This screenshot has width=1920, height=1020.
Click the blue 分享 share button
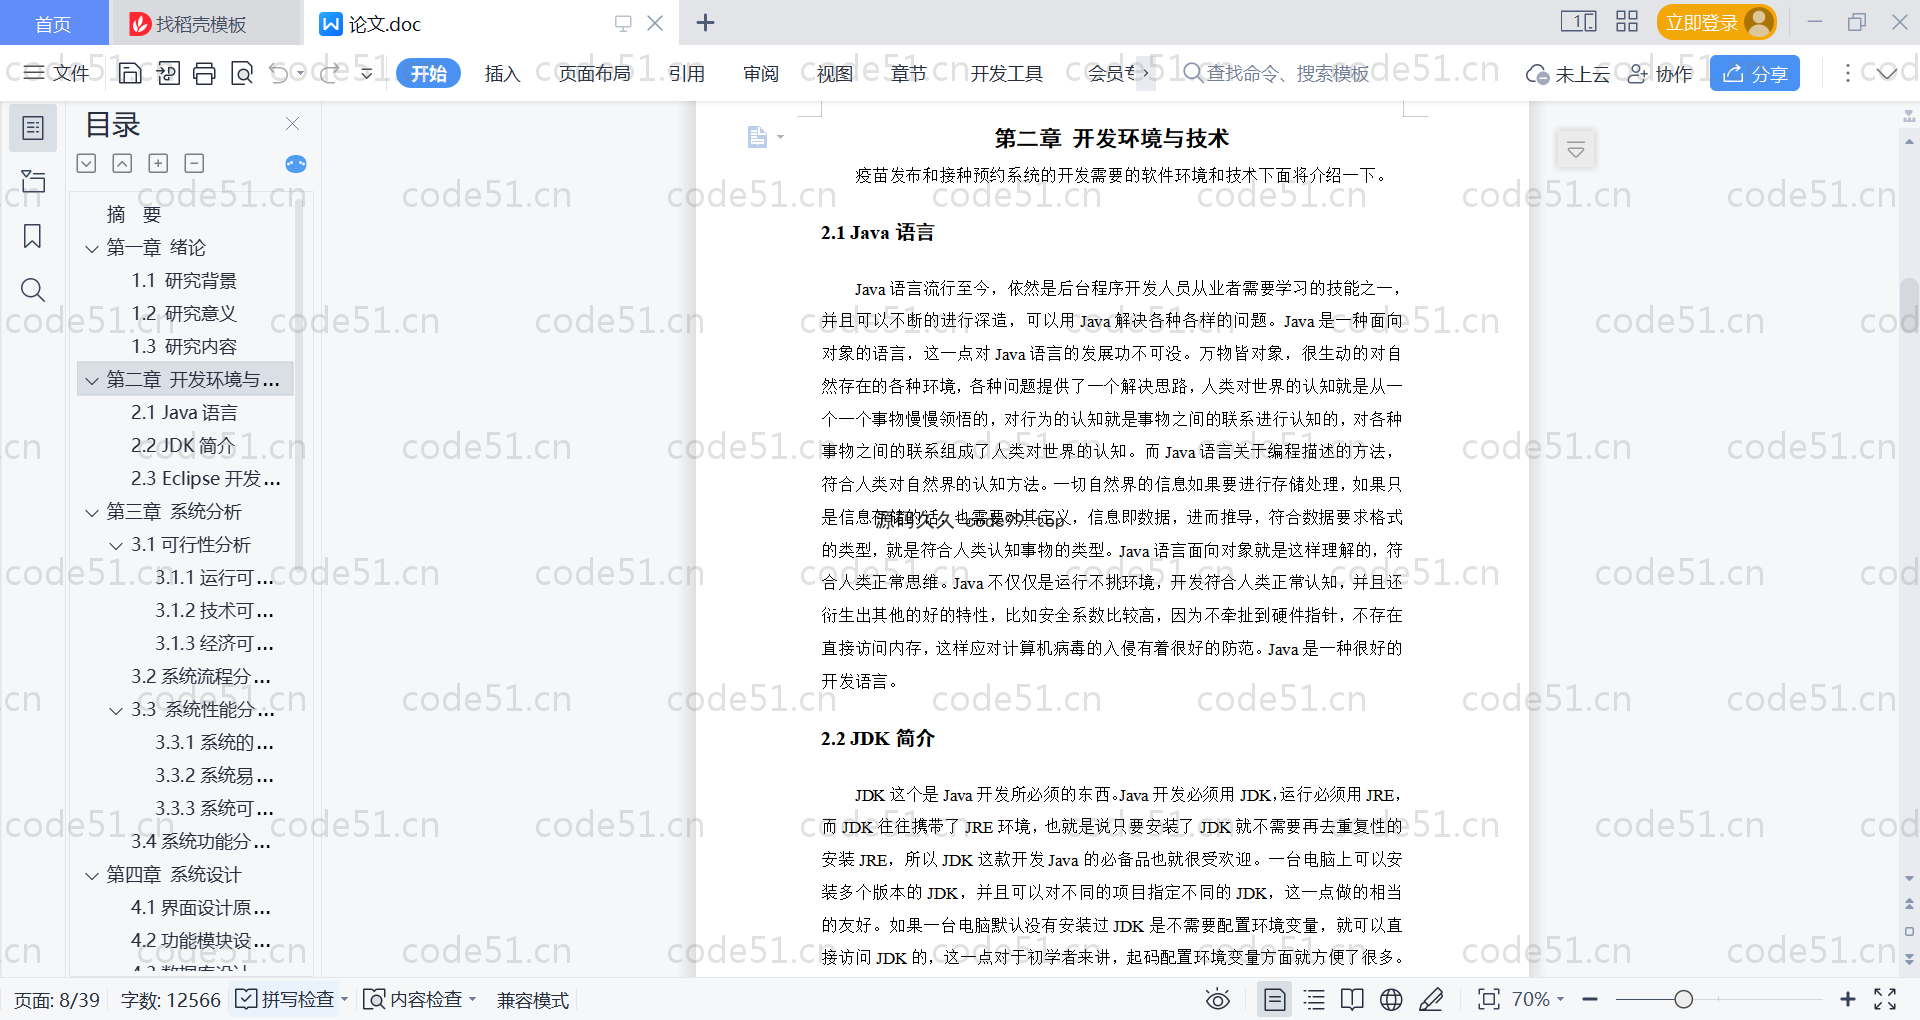(1755, 73)
